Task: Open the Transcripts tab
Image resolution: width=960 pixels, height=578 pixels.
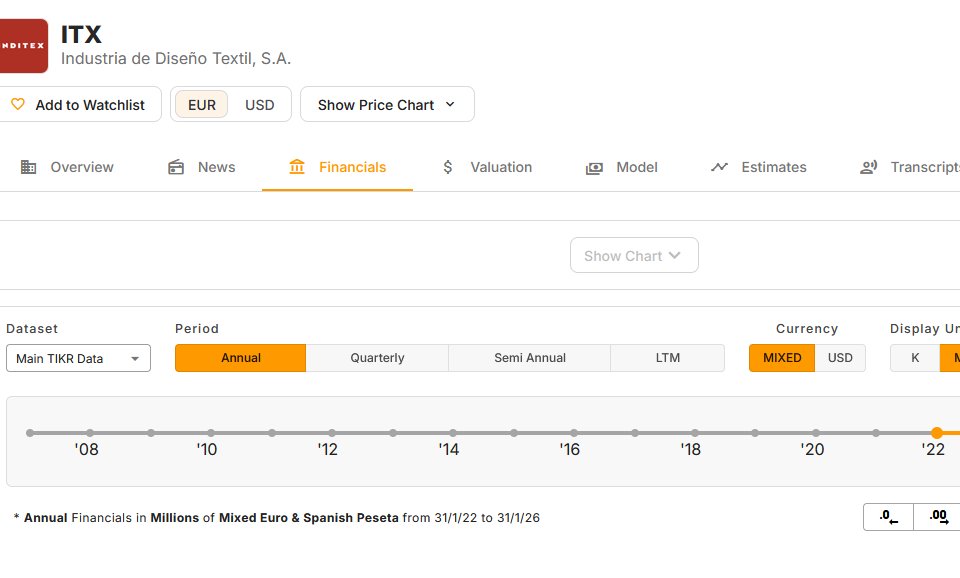Action: click(x=910, y=167)
